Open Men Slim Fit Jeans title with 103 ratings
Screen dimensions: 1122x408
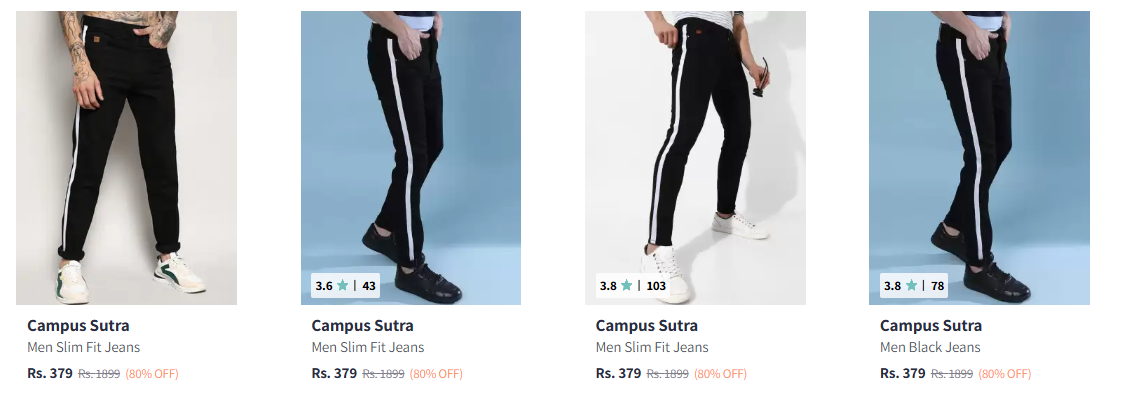coord(652,348)
